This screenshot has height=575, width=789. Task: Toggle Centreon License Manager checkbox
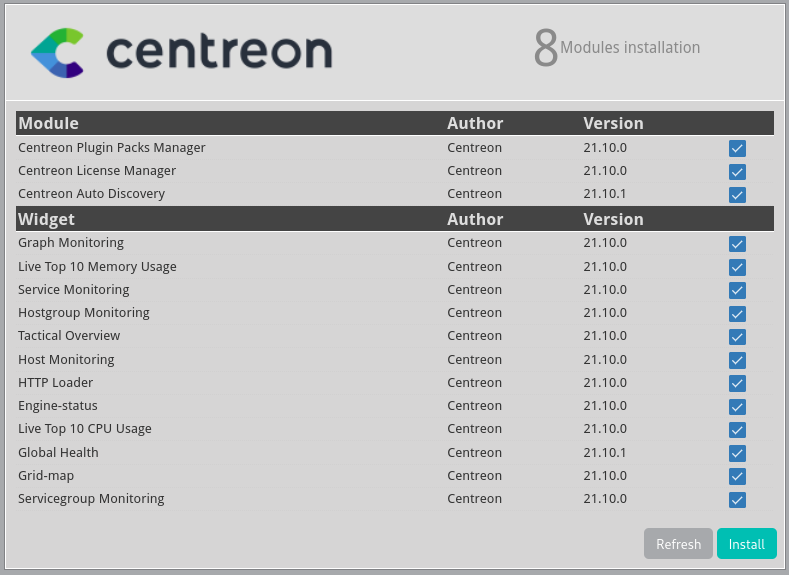pyautogui.click(x=737, y=172)
